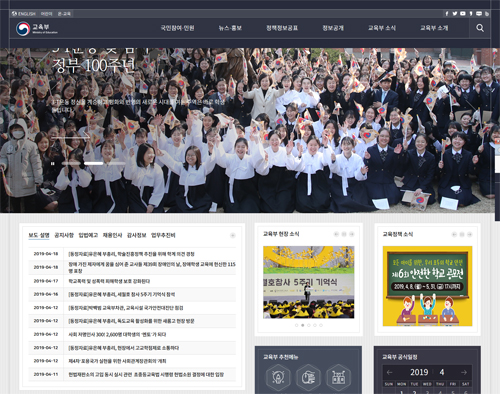Image resolution: width=500 pixels, height=394 pixels.
Task: Switch to ENGLISH language link
Action: tap(24, 14)
